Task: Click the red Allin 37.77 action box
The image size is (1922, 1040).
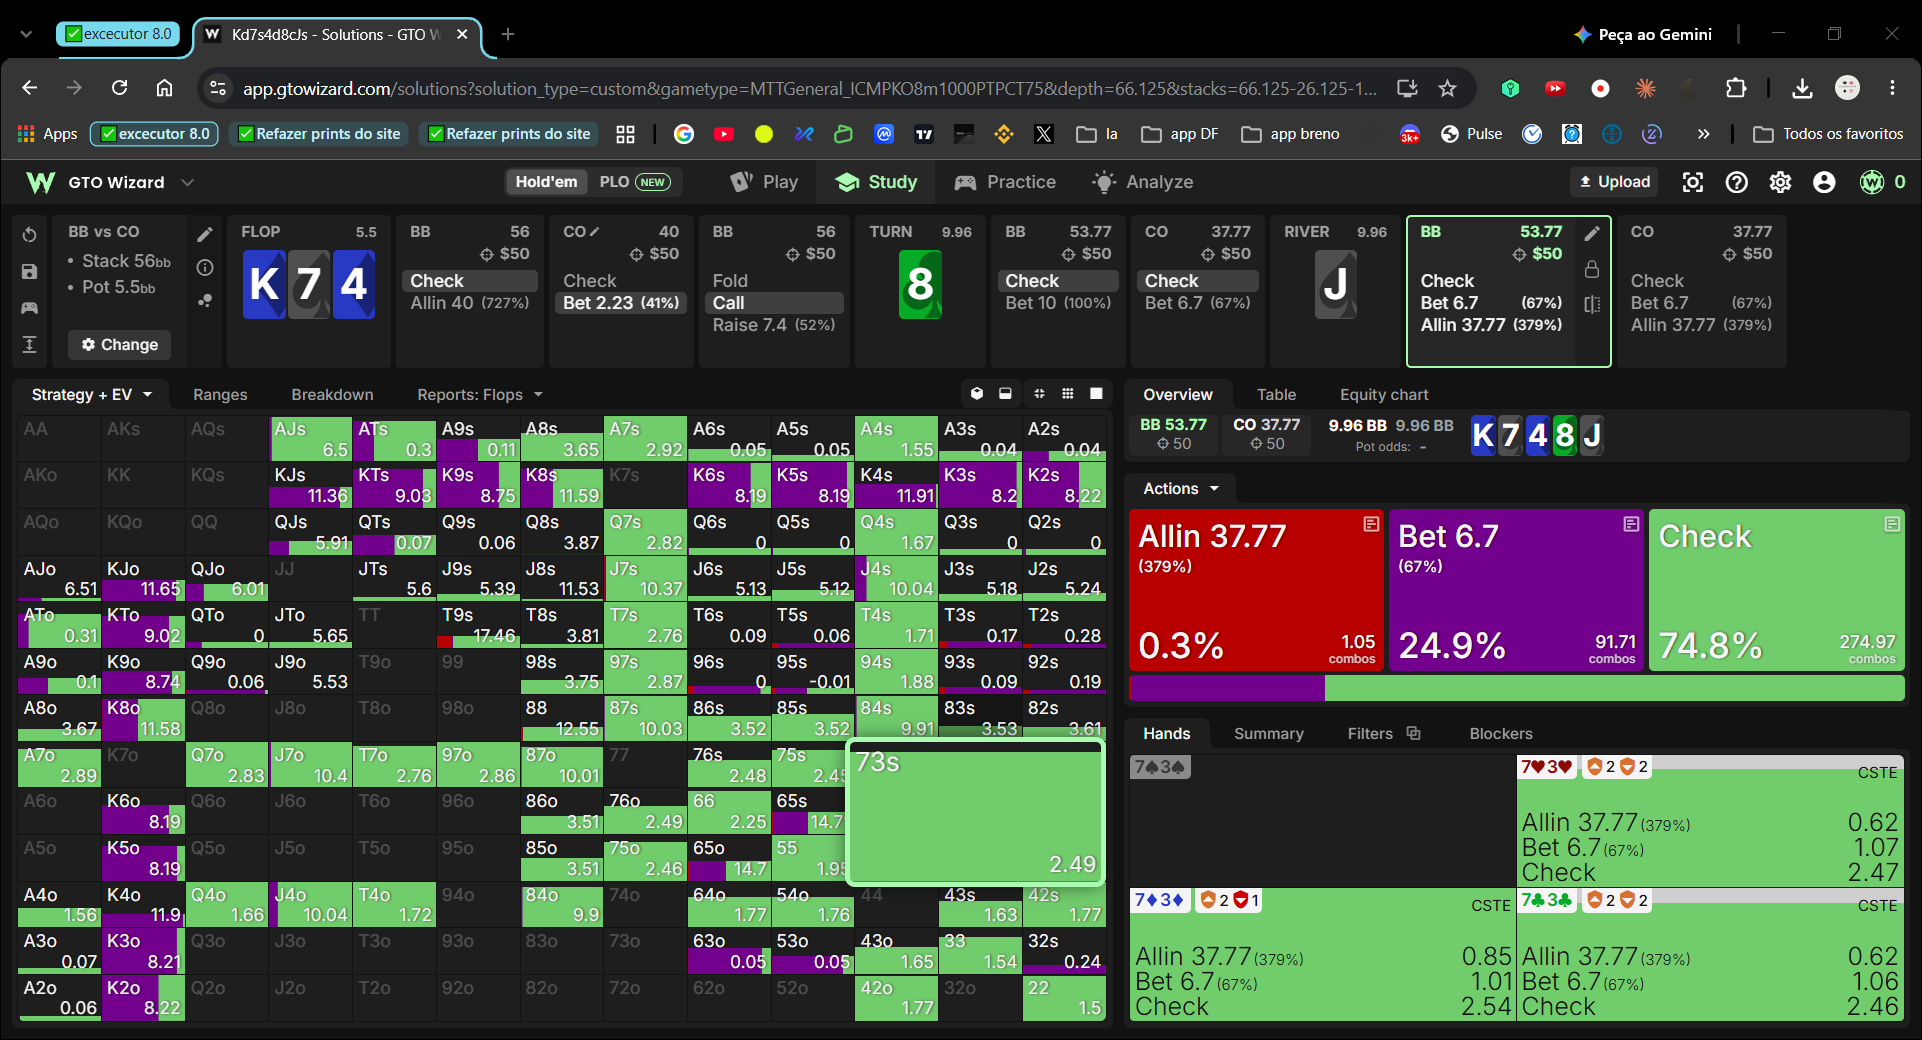Action: 1257,590
